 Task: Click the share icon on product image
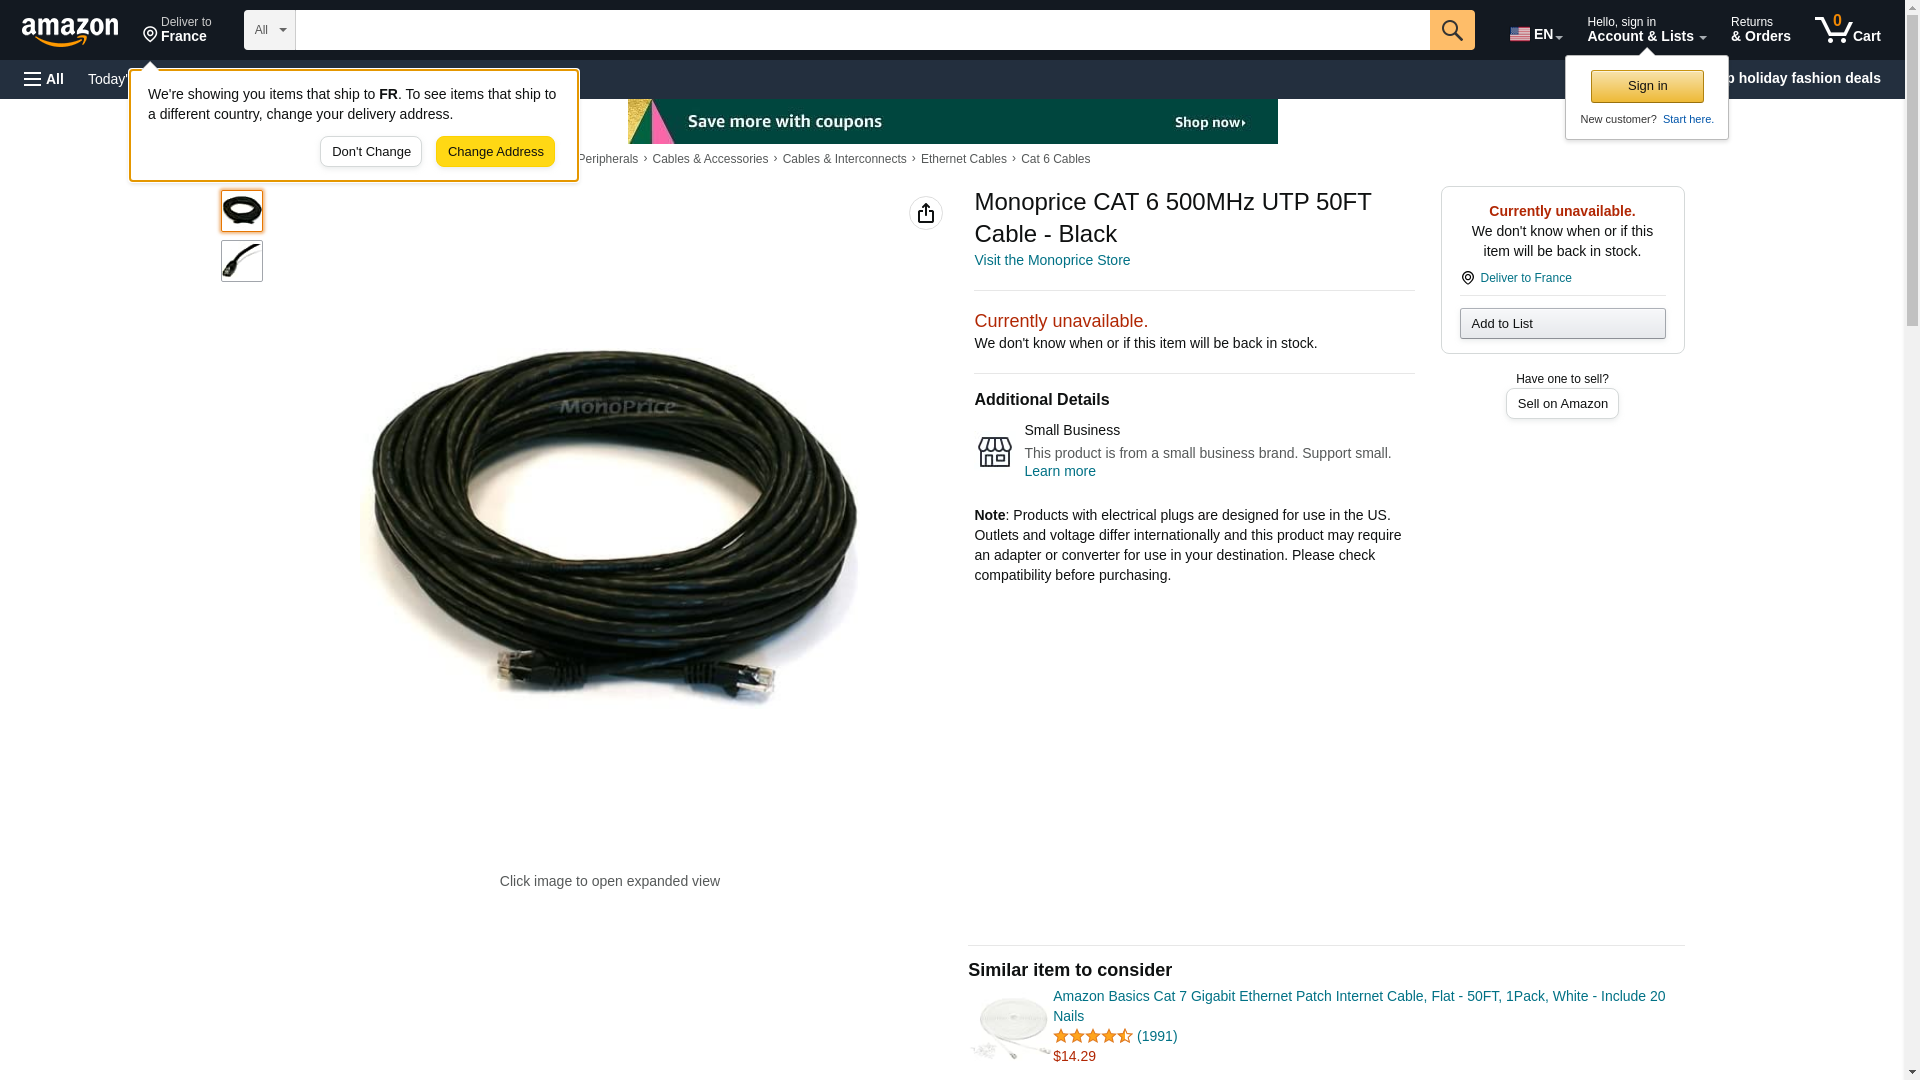[x=926, y=213]
